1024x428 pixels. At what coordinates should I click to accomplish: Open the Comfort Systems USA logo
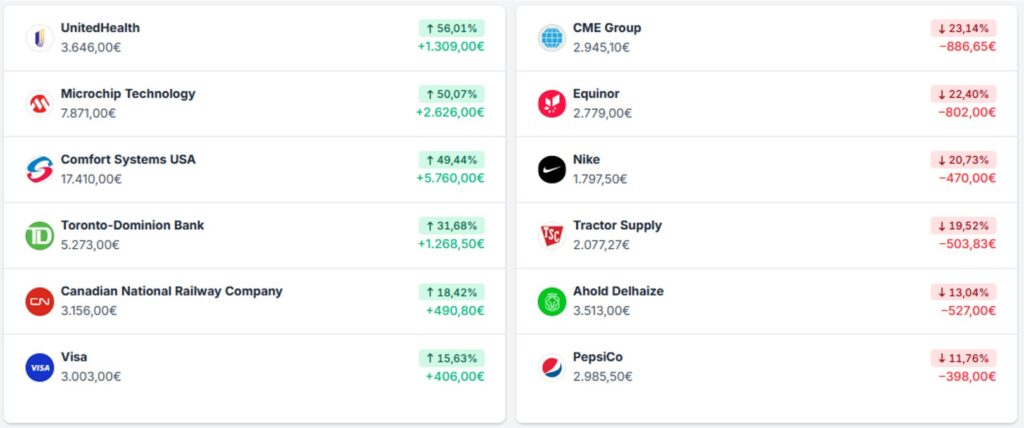coord(40,170)
